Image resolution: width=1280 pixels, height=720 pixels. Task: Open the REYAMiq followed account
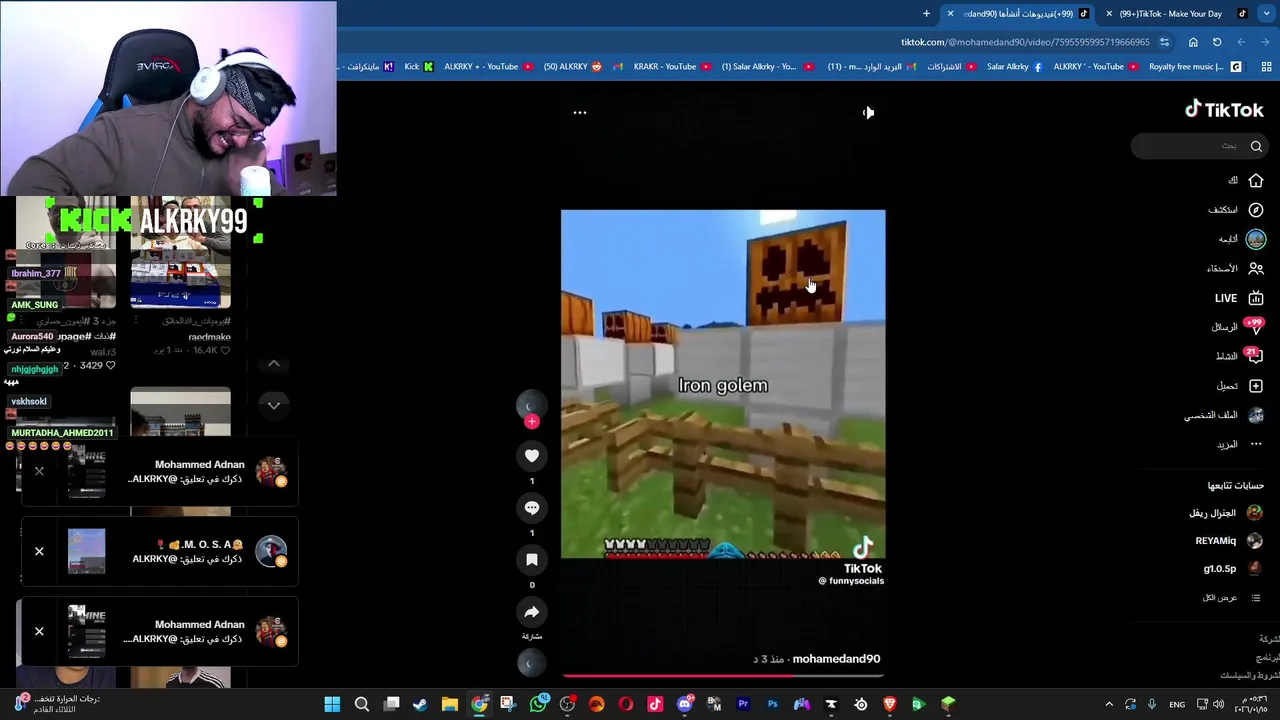coord(1227,541)
